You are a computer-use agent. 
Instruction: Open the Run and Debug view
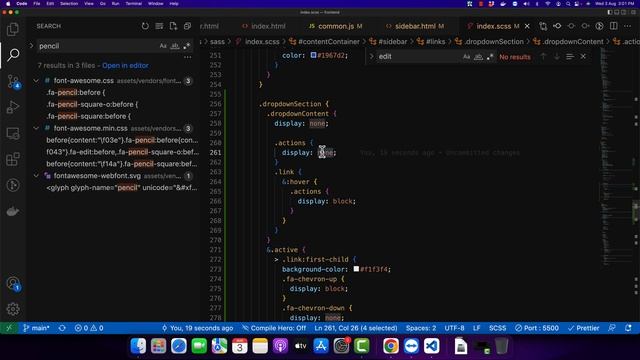pos(13,107)
